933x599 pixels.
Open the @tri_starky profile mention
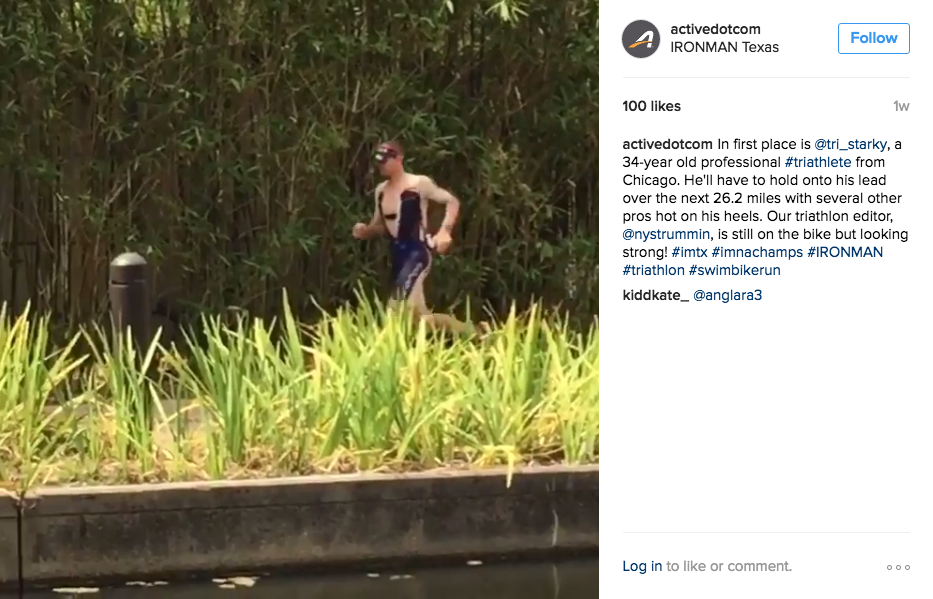850,145
